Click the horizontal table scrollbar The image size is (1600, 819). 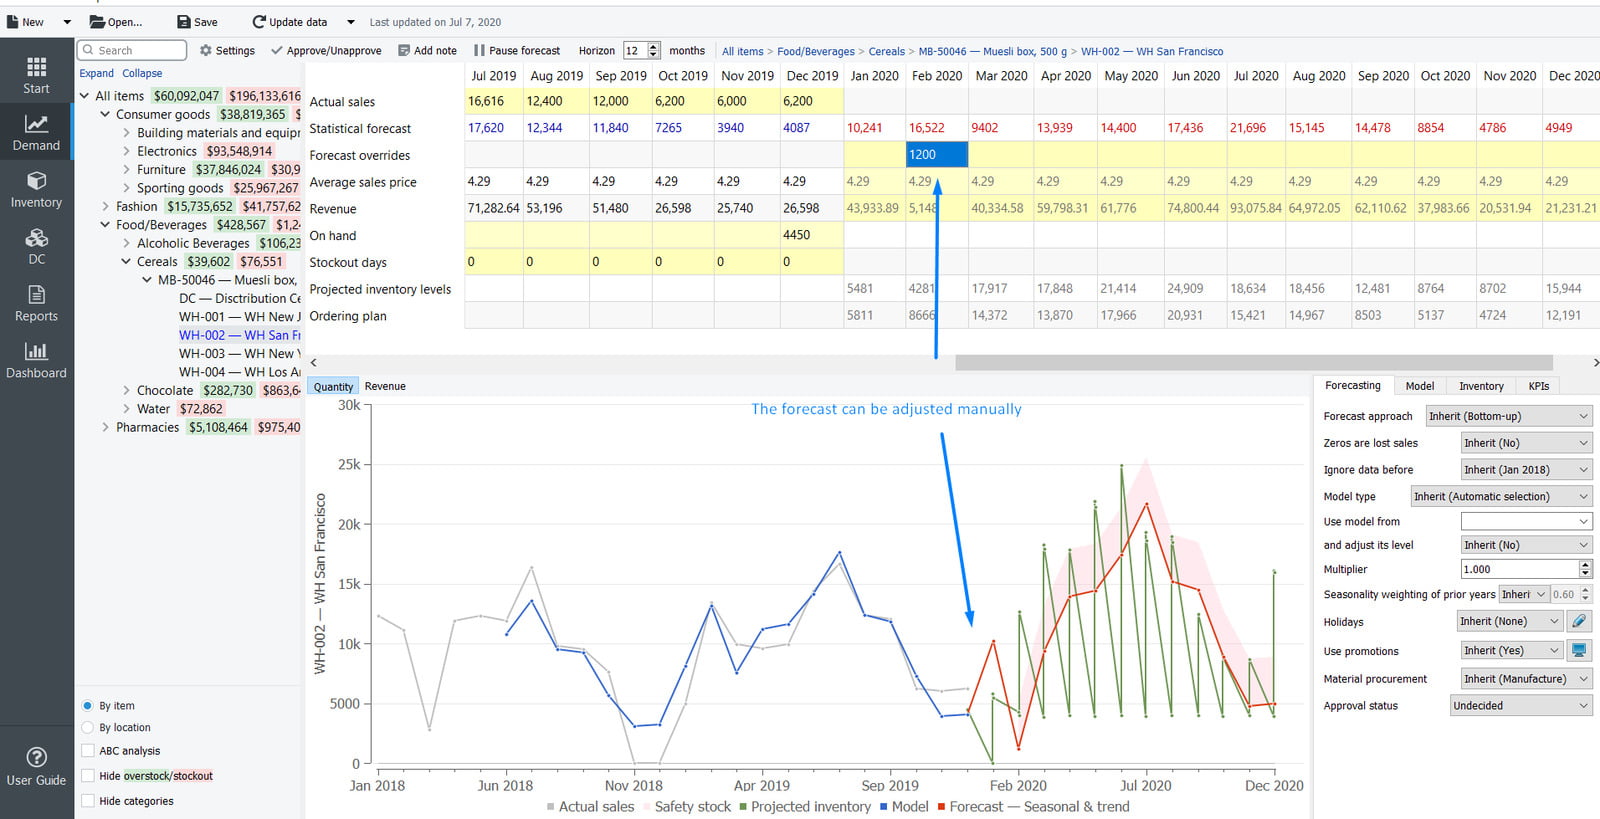[x=1254, y=362]
